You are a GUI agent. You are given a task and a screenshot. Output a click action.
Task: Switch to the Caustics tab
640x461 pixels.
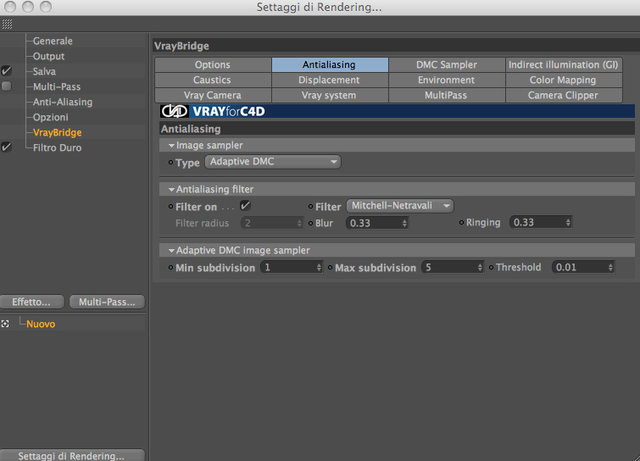[213, 80]
